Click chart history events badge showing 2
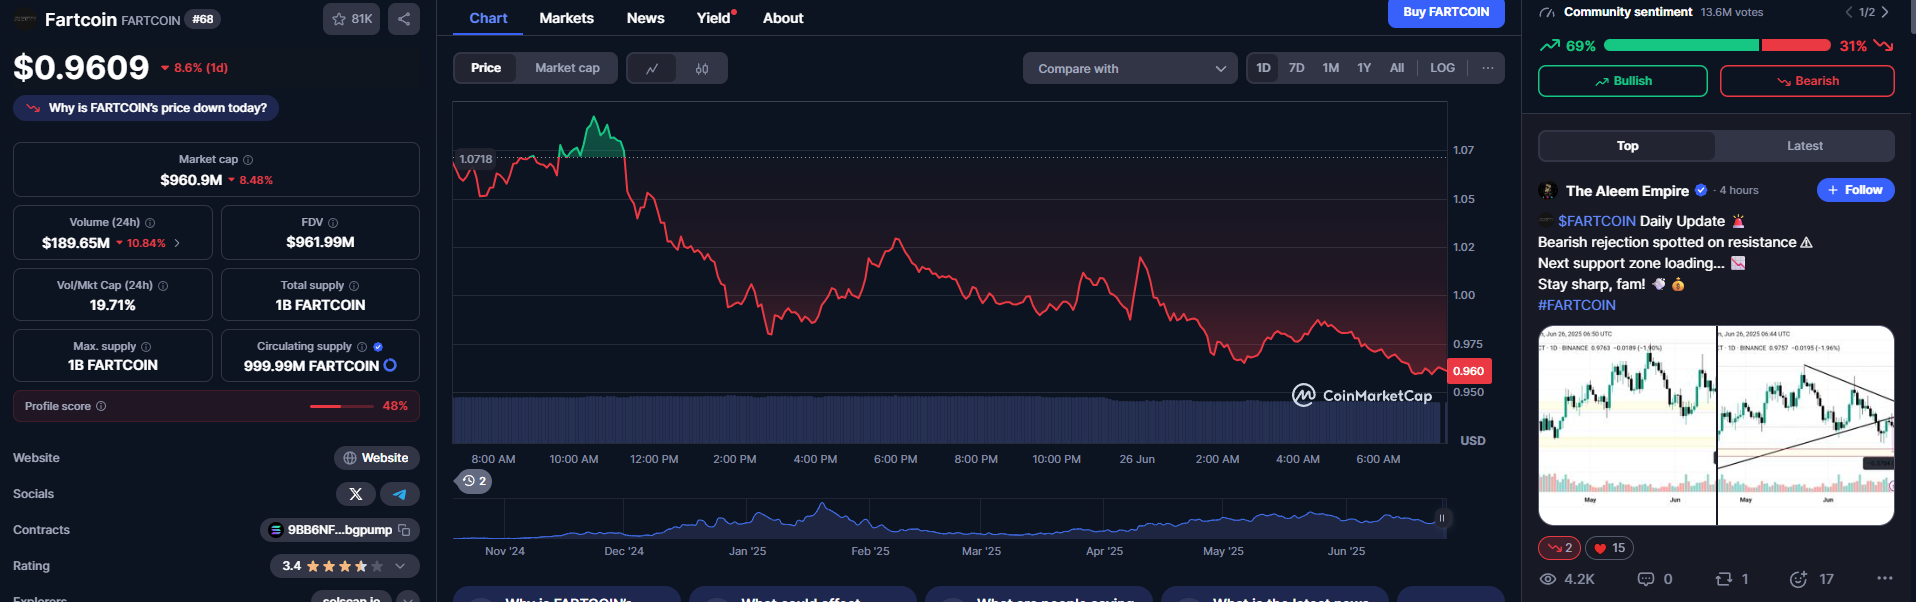The image size is (1916, 602). 475,481
